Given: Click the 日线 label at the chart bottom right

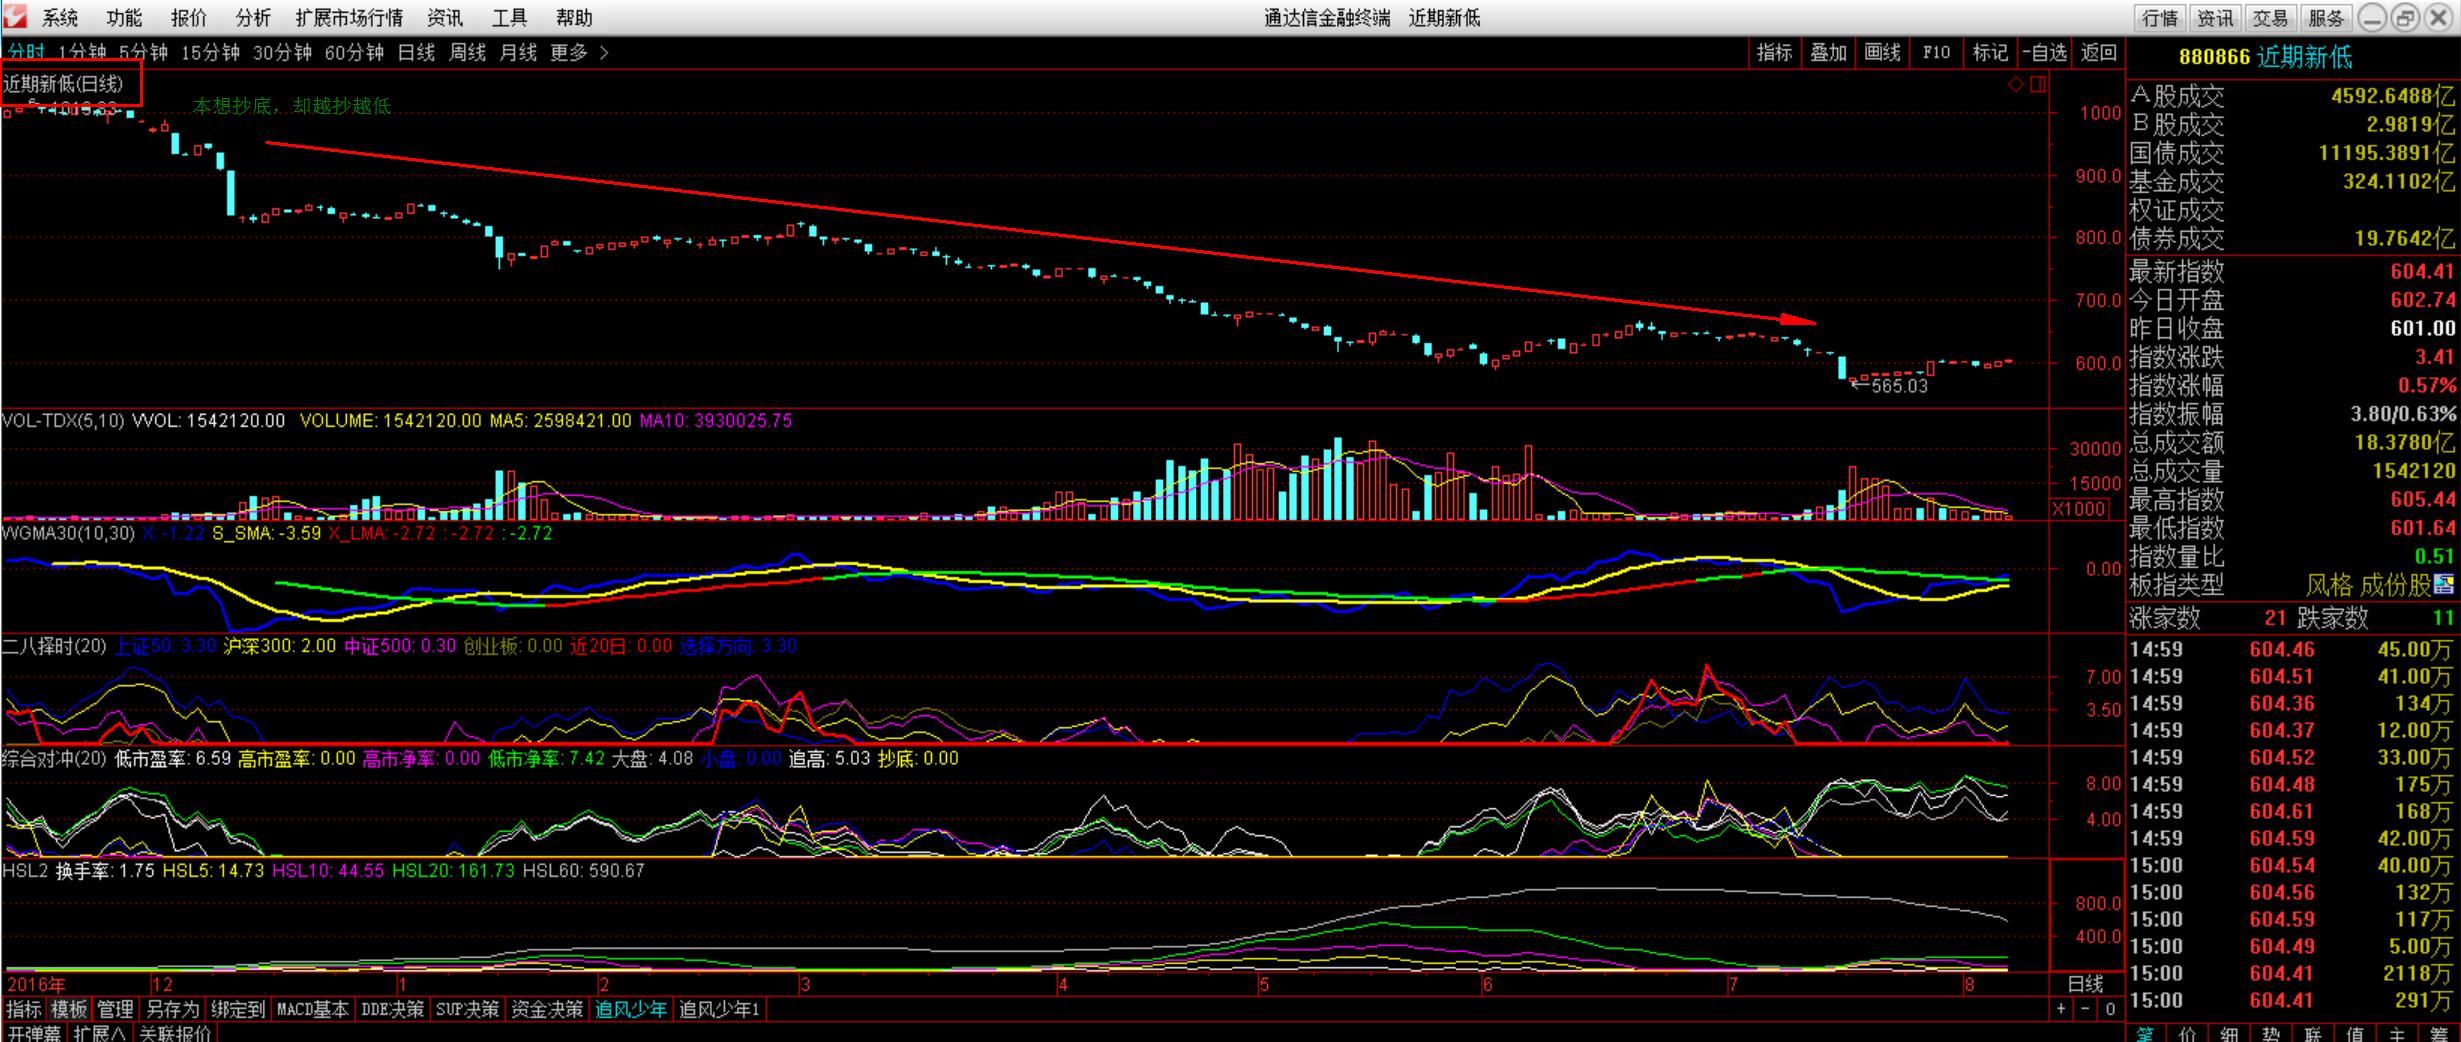Looking at the screenshot, I should pos(2086,984).
